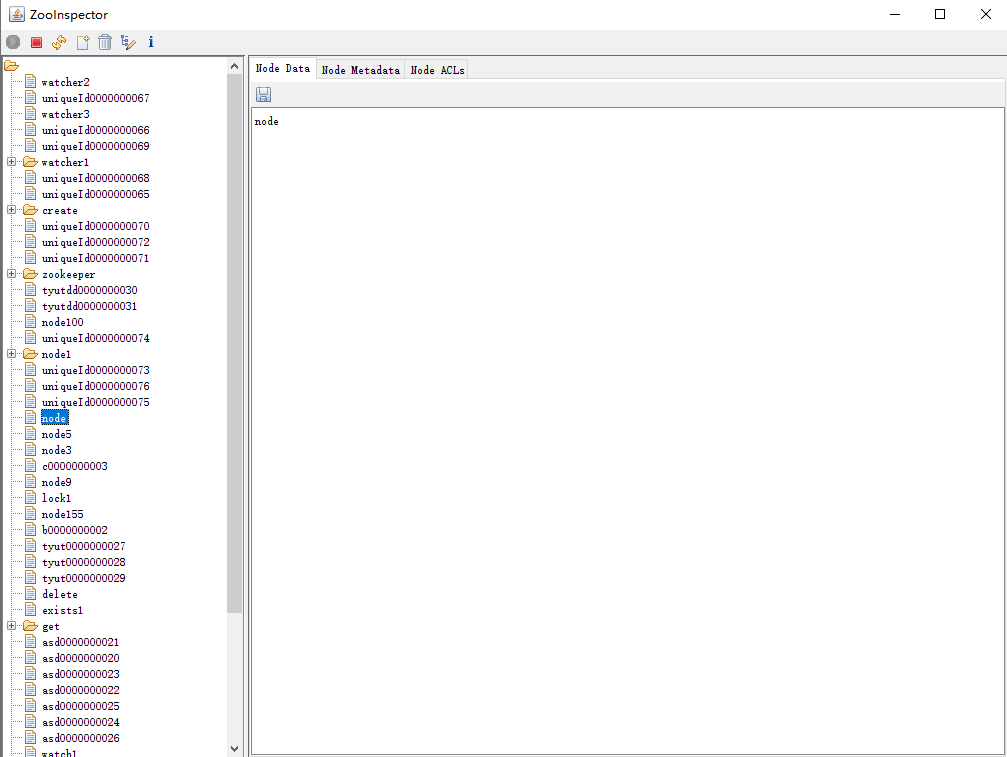Click the grey Connect toolbar icon

tap(13, 42)
